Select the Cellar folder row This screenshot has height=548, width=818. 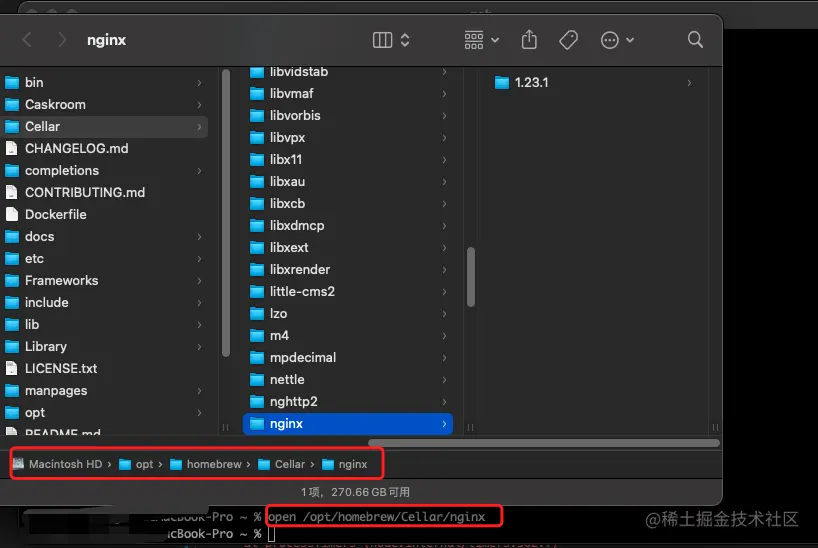coord(104,126)
